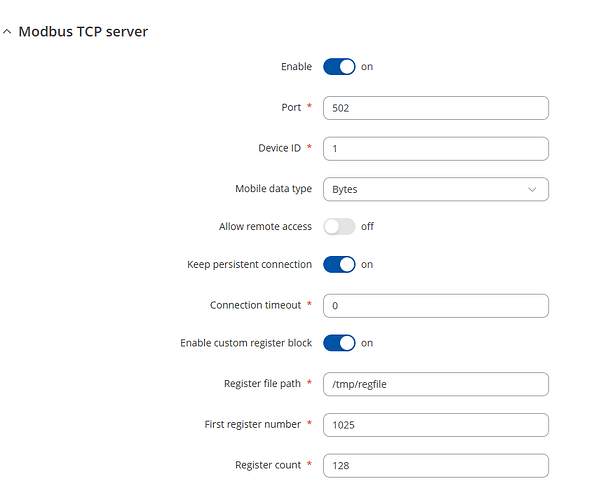Toggle Keep persistent connection off
Image resolution: width=607 pixels, height=500 pixels.
(x=339, y=265)
